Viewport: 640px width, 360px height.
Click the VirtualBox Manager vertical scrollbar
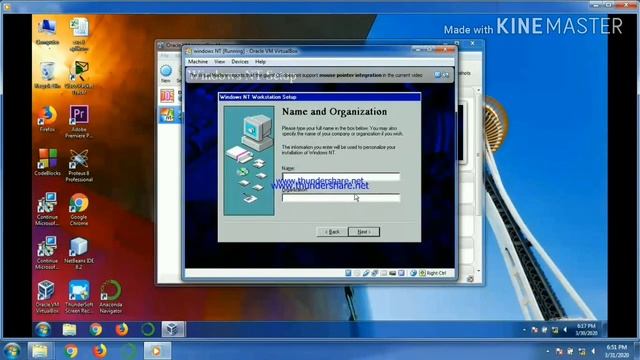[478, 180]
